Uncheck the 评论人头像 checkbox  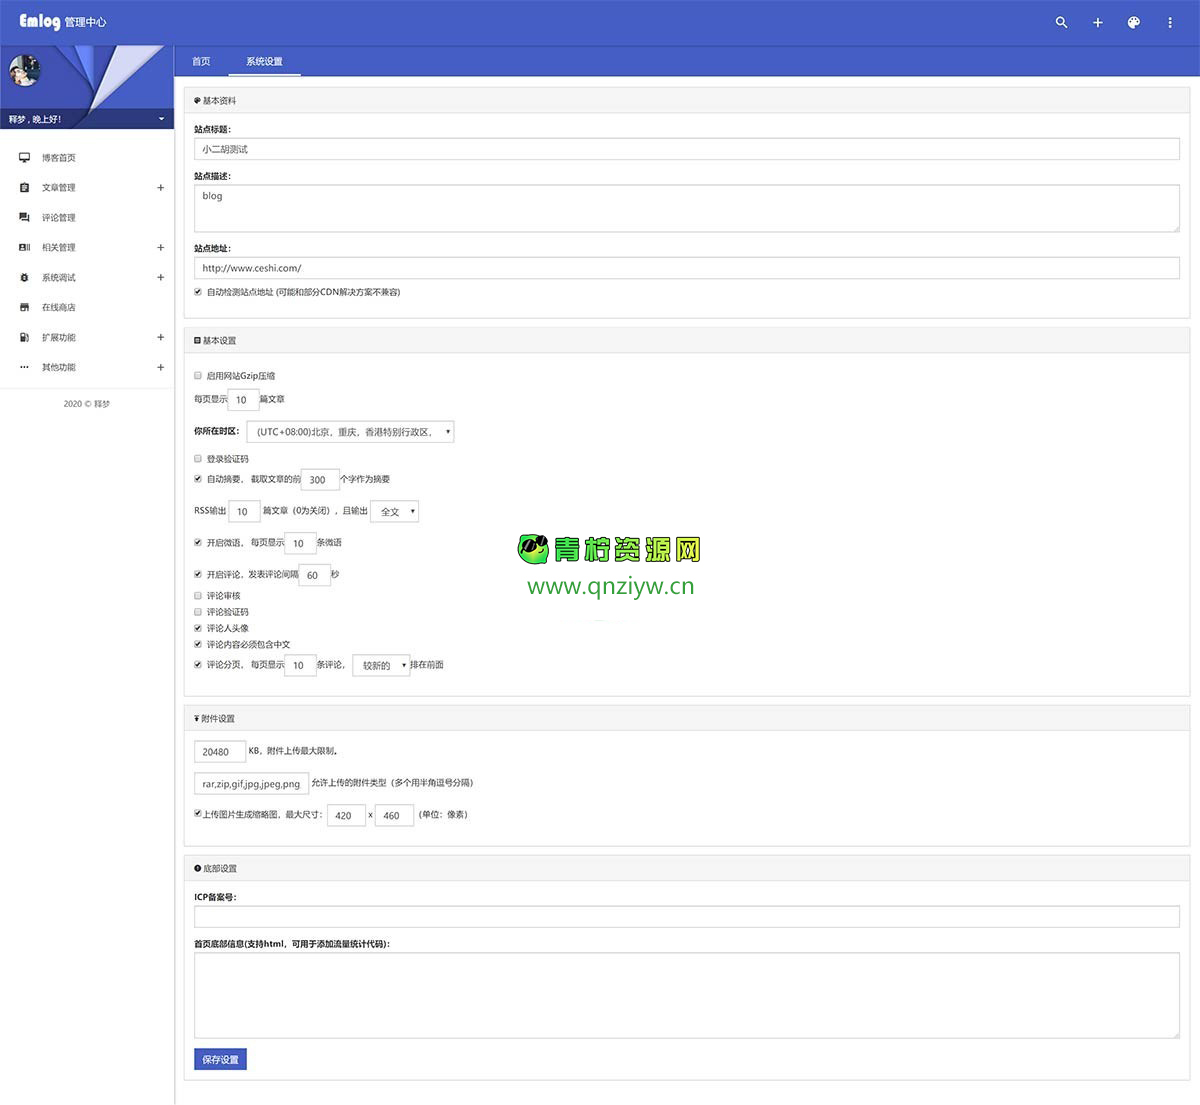[198, 628]
